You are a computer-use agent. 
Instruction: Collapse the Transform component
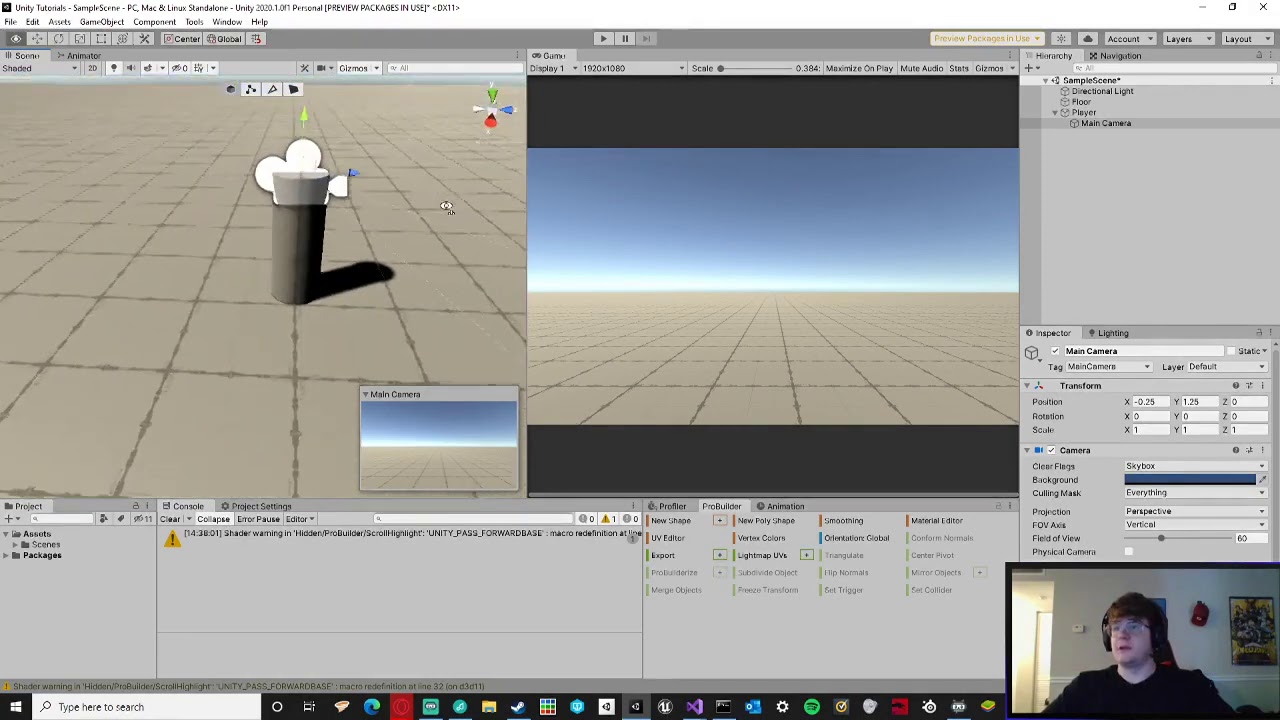1027,386
